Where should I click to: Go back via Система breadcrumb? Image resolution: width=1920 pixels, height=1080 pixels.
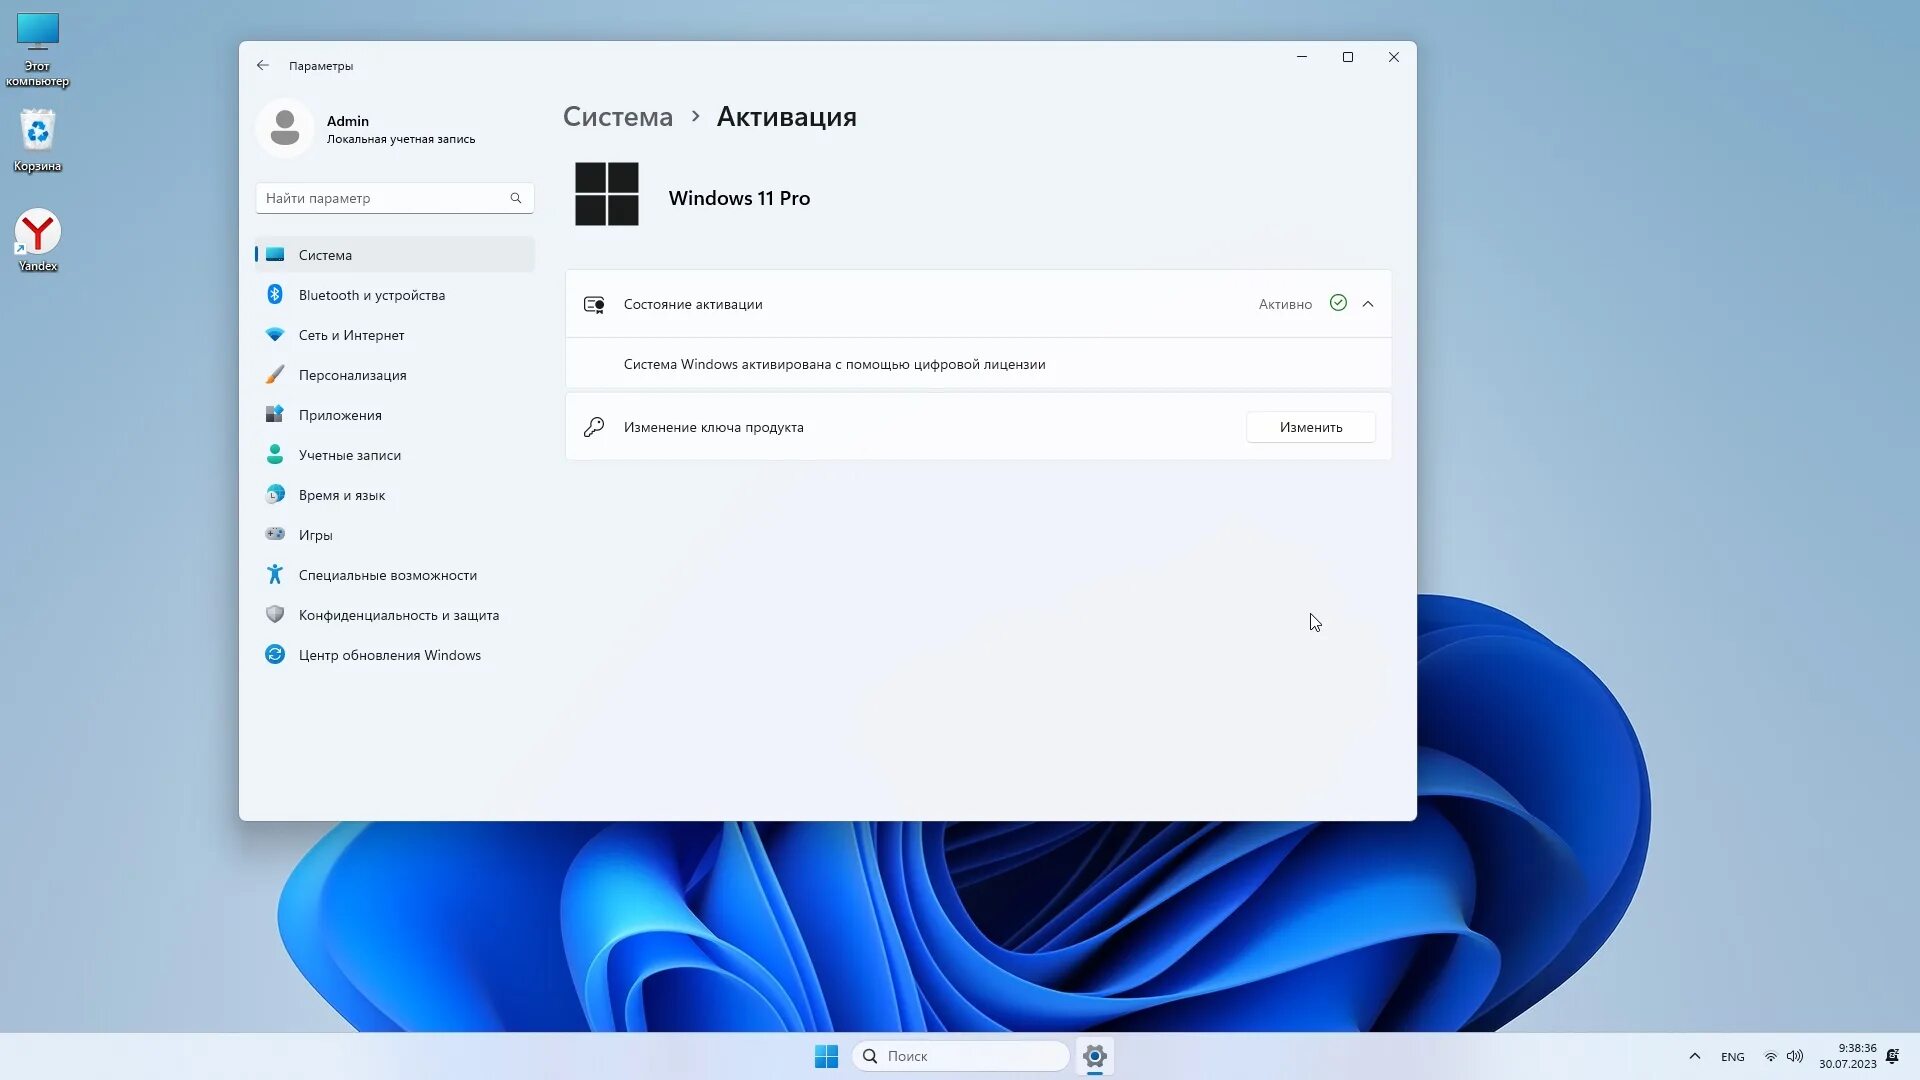pos(617,116)
